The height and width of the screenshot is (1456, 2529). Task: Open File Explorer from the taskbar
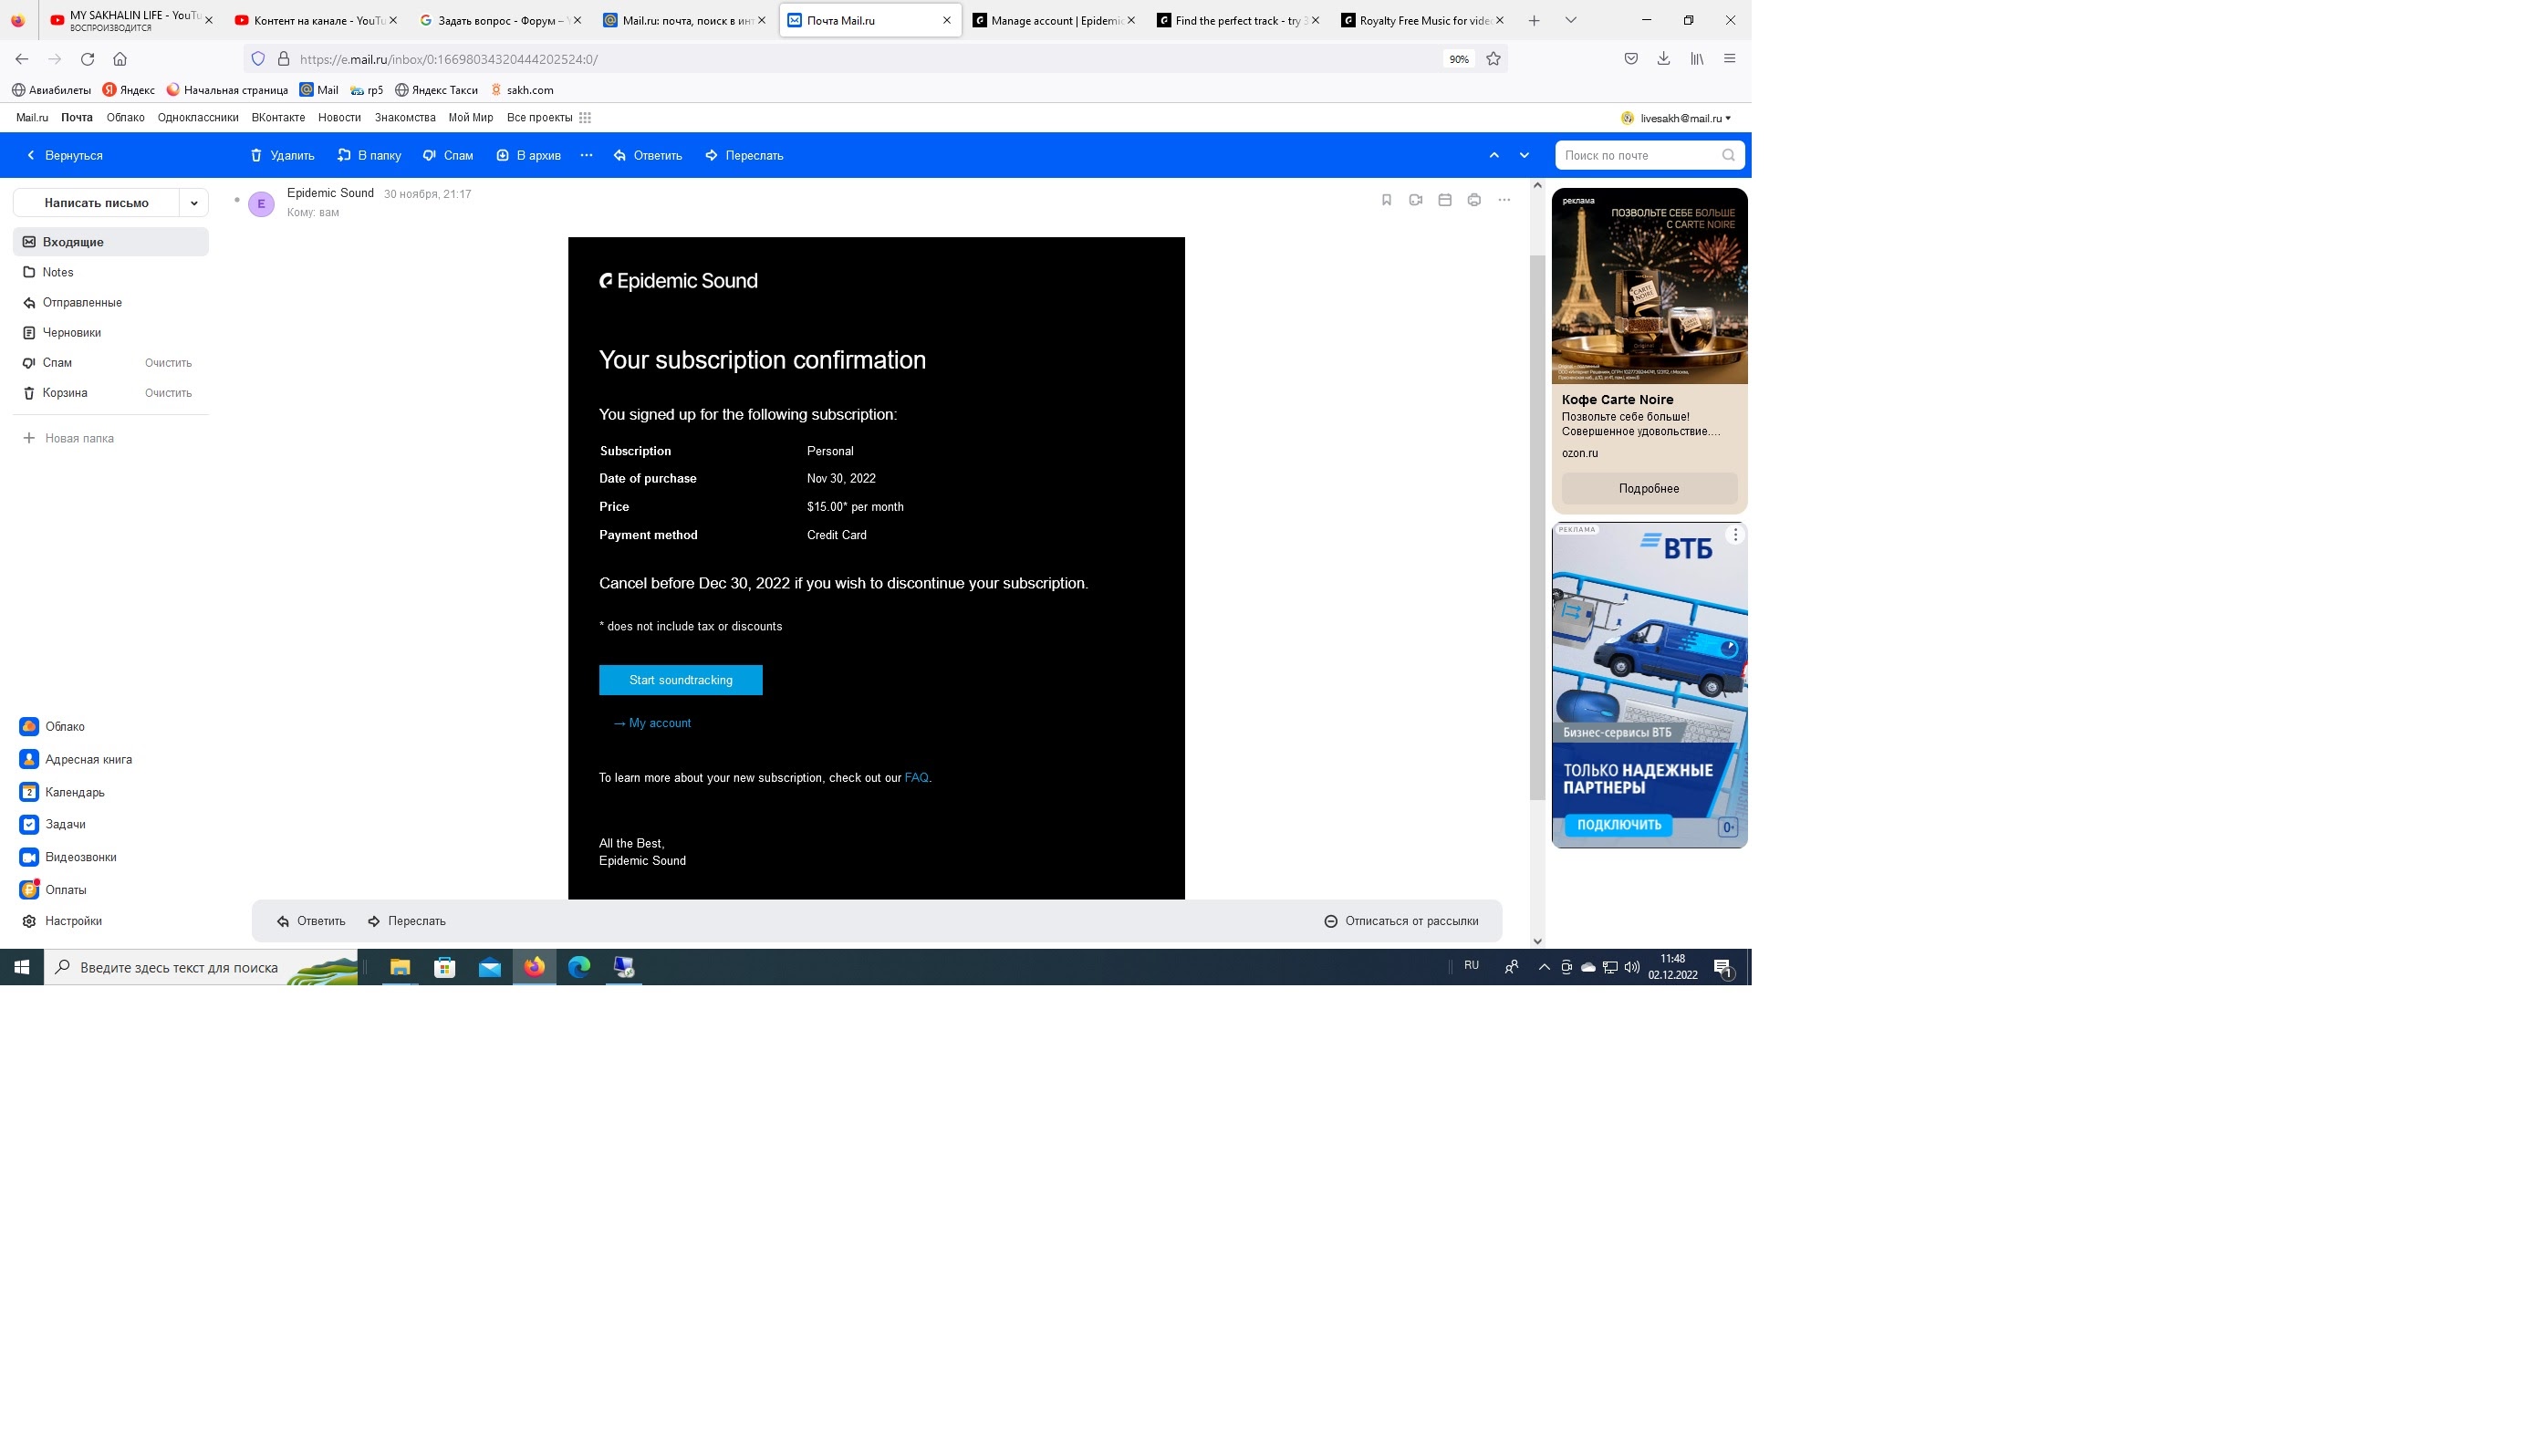click(400, 967)
